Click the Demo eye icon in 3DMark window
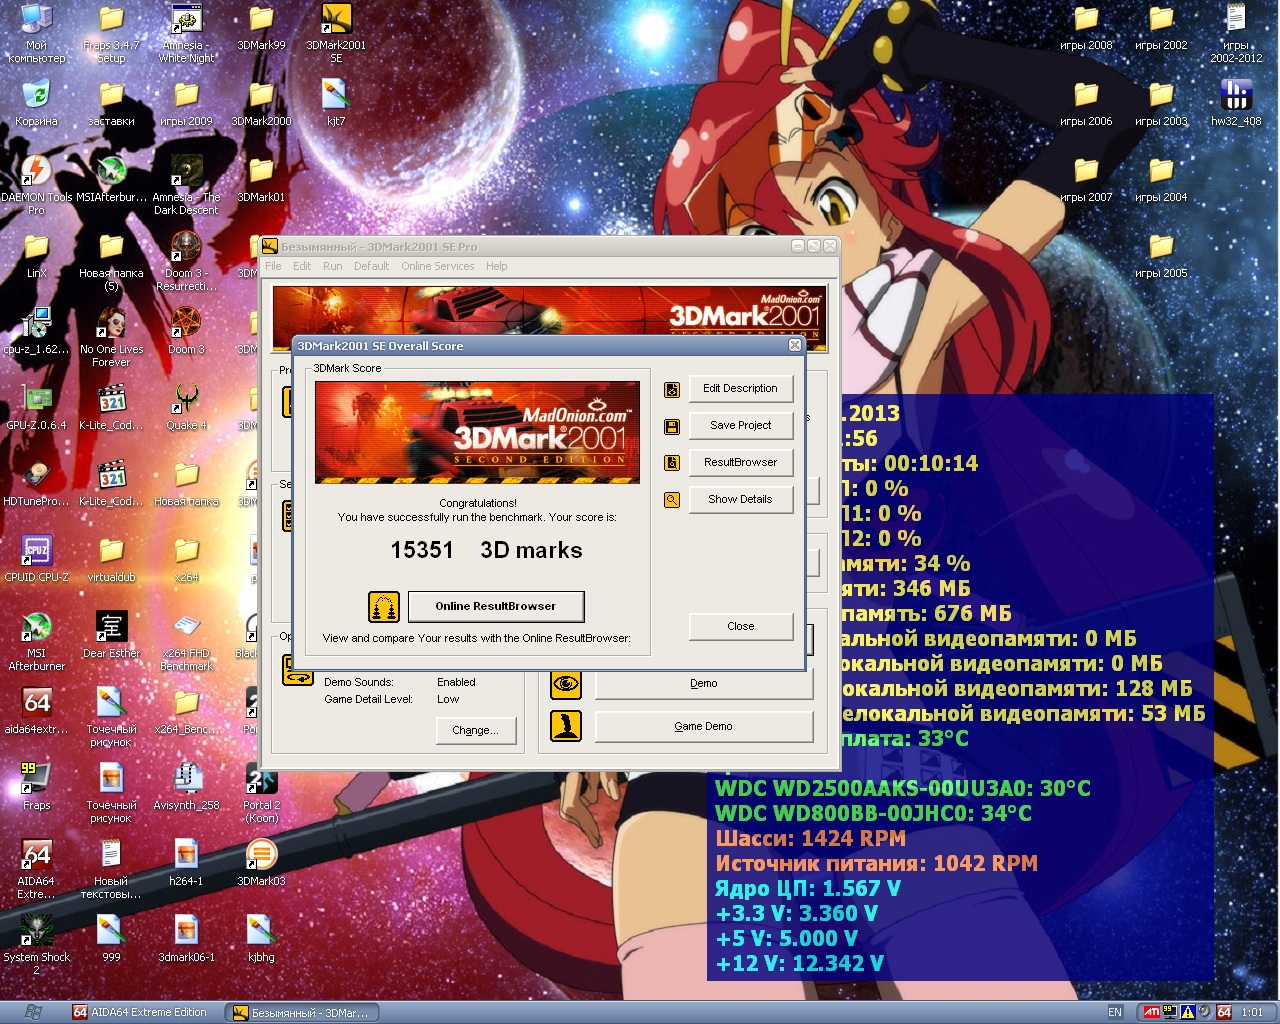This screenshot has width=1280, height=1024. (x=566, y=684)
